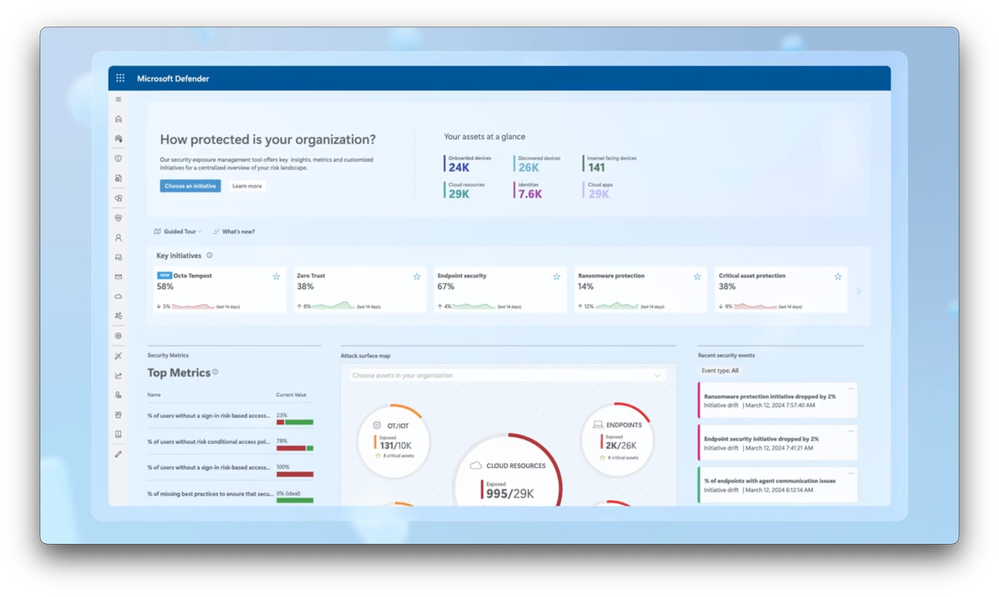Click the 78% metric progress bar
Image resolution: width=999 pixels, height=597 pixels.
pyautogui.click(x=295, y=449)
